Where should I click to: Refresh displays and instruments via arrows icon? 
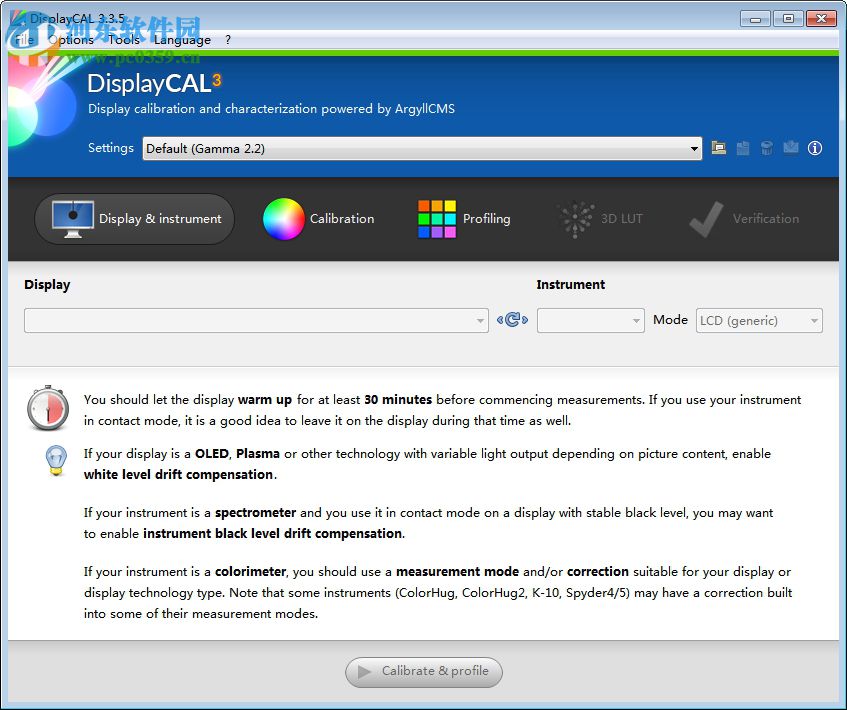click(512, 320)
